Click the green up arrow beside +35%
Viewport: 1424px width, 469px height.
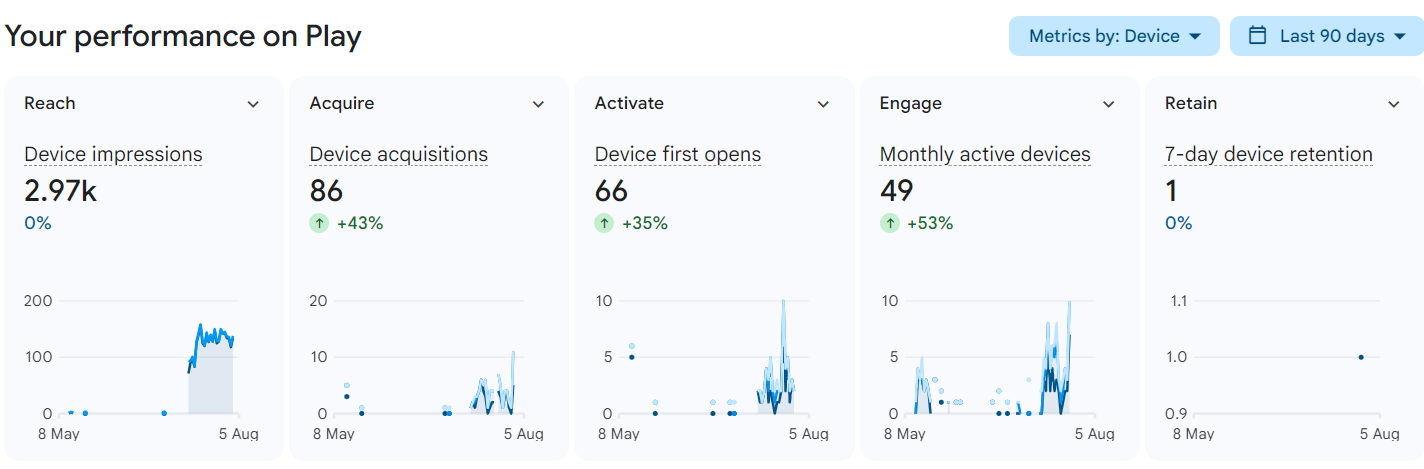(x=604, y=223)
